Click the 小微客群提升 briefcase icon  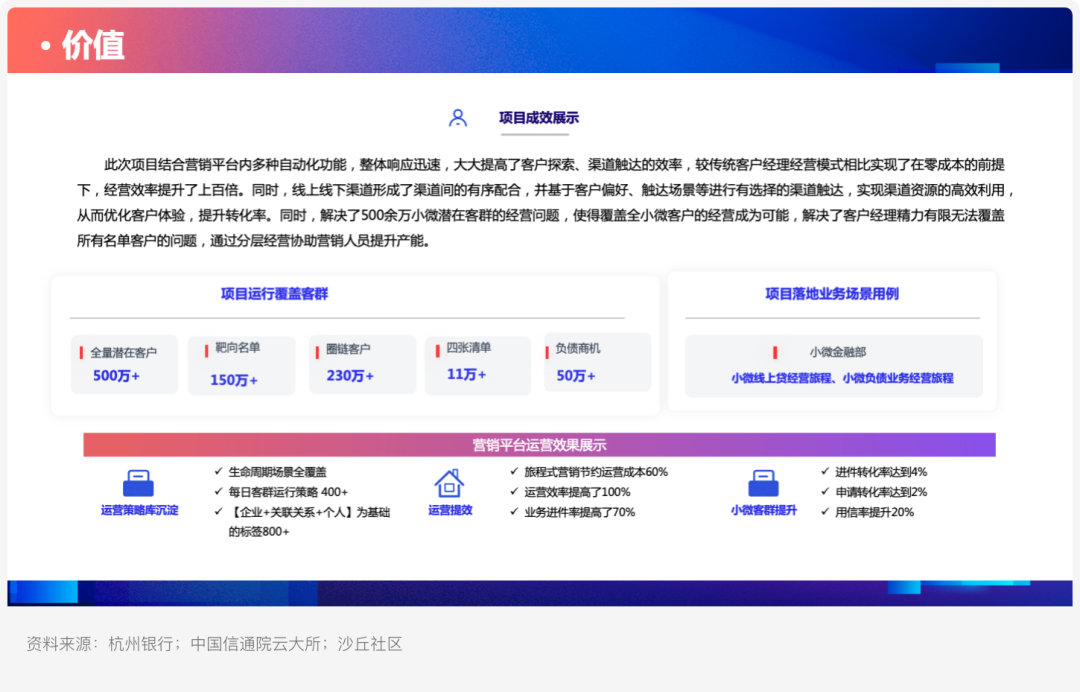pos(763,483)
